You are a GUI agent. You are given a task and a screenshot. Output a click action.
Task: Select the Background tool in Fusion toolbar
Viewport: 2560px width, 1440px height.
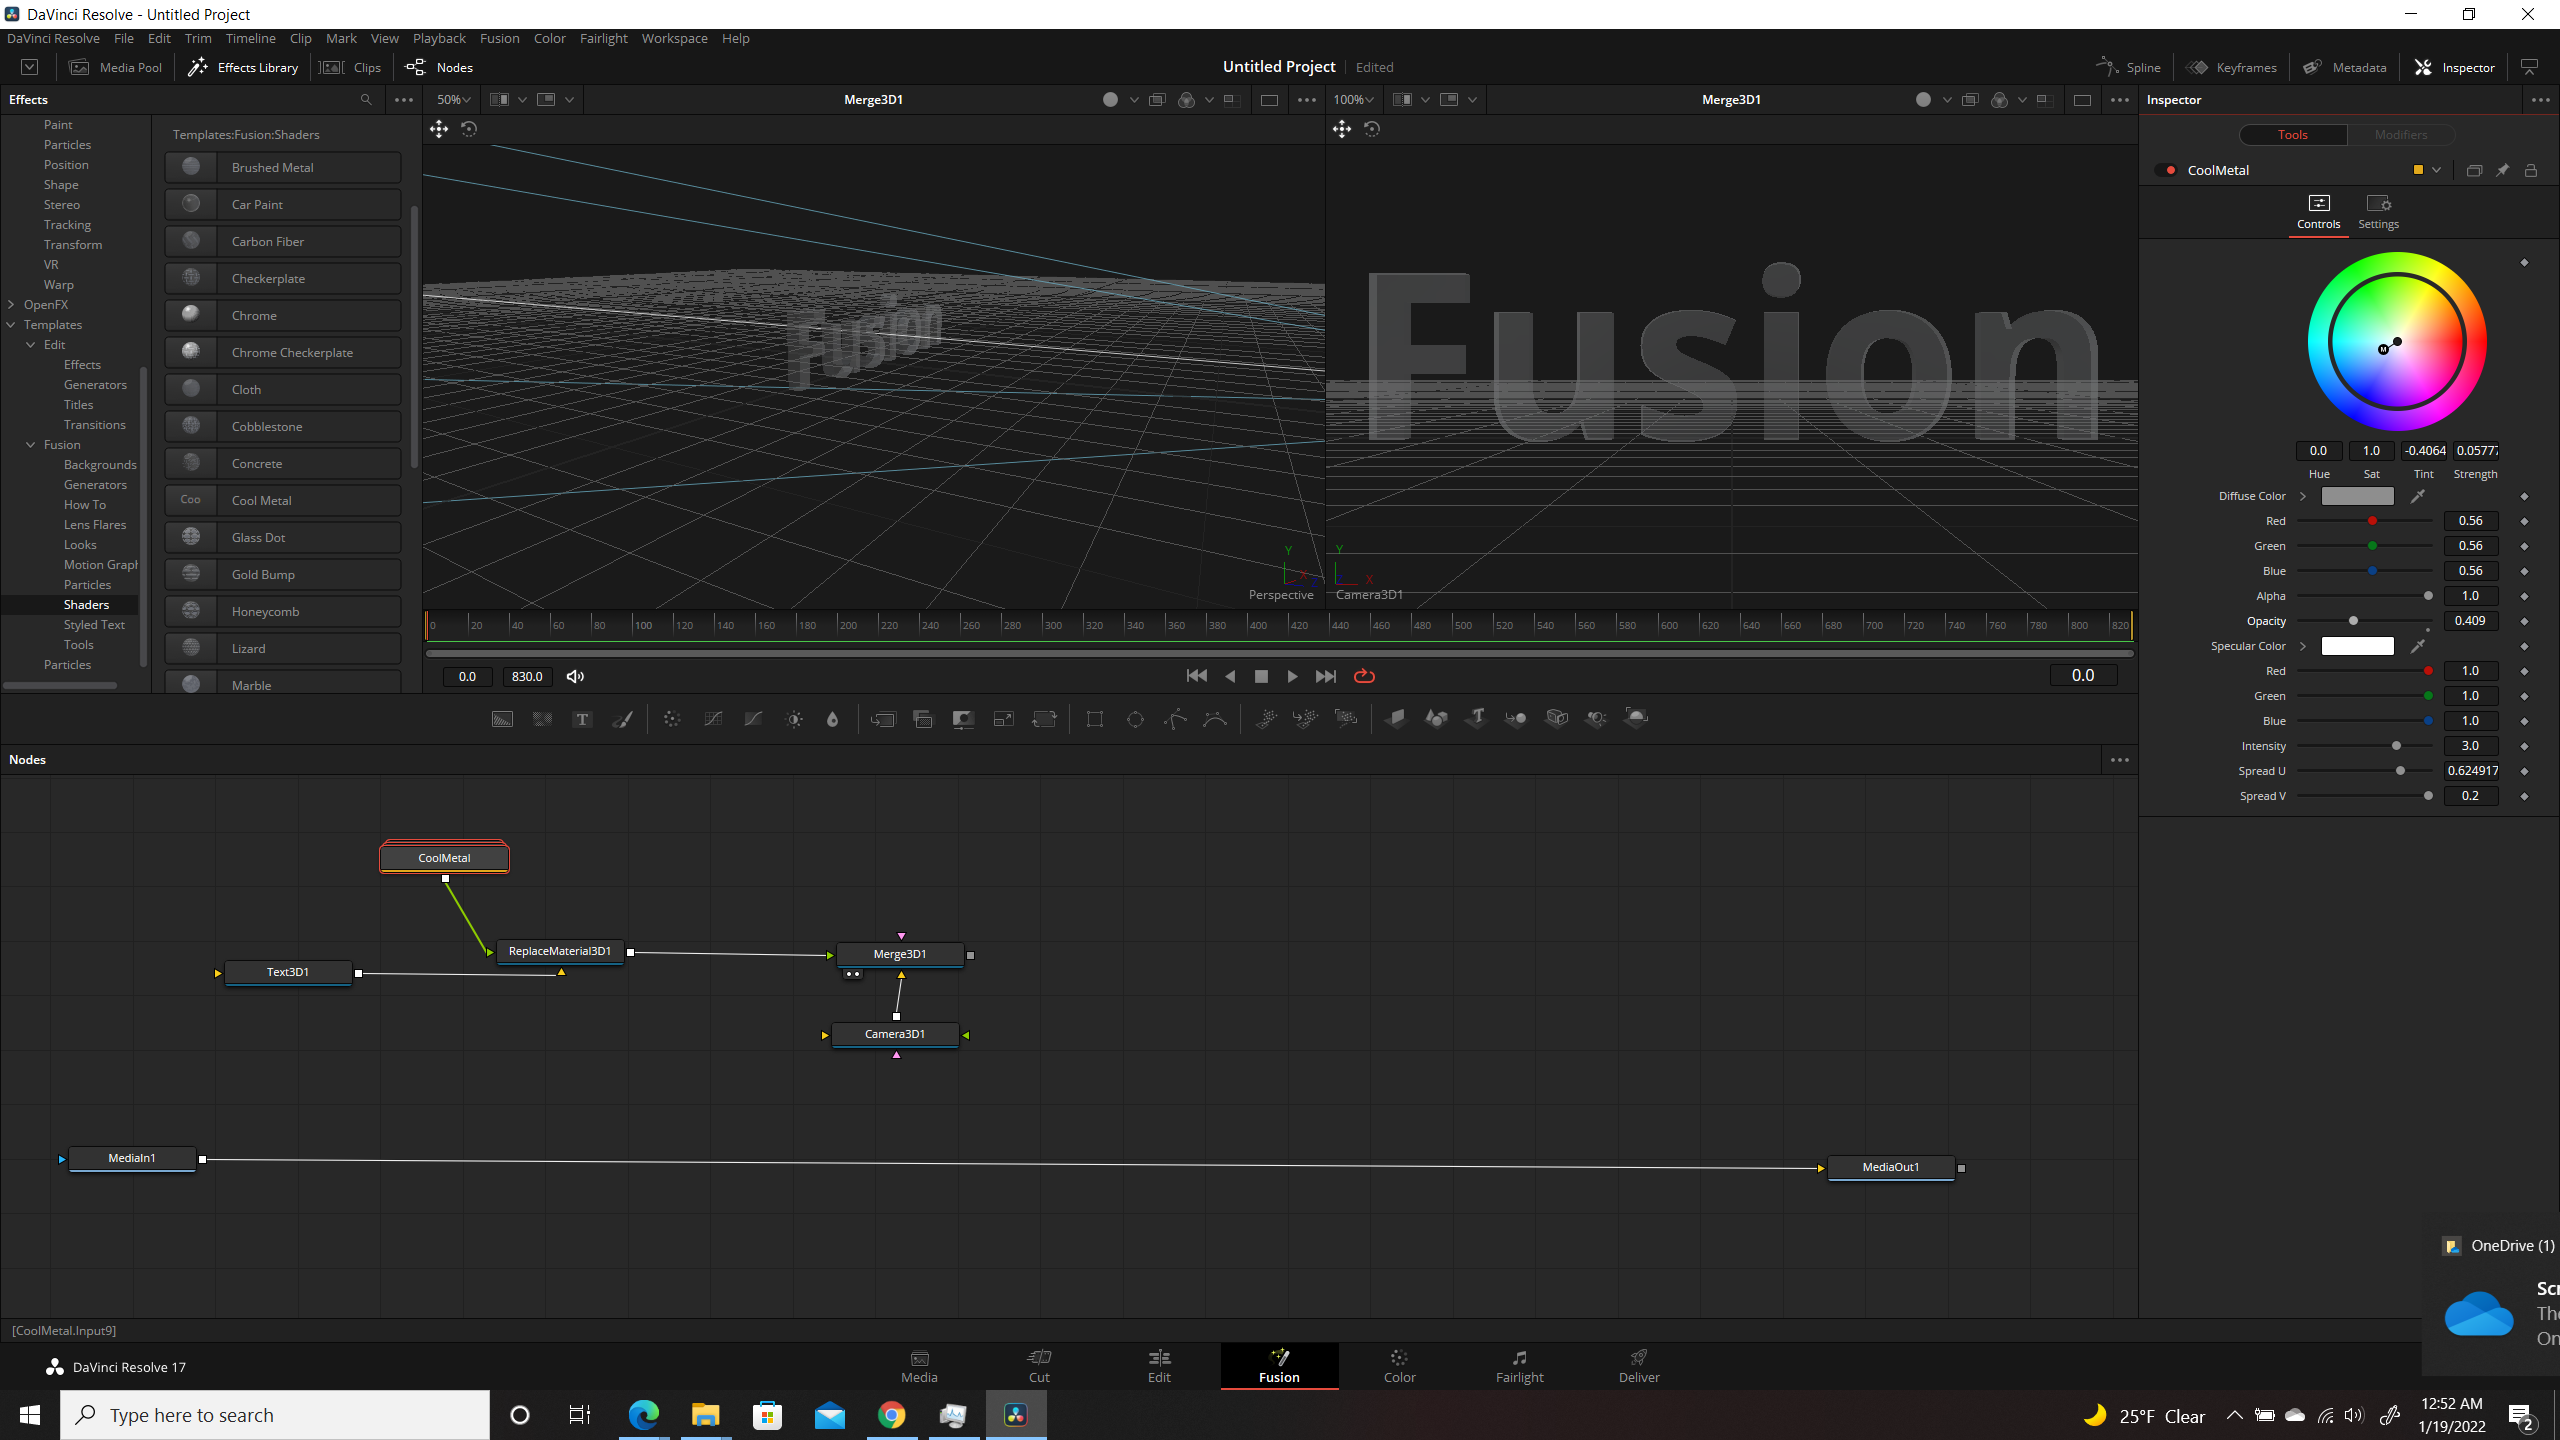click(502, 719)
